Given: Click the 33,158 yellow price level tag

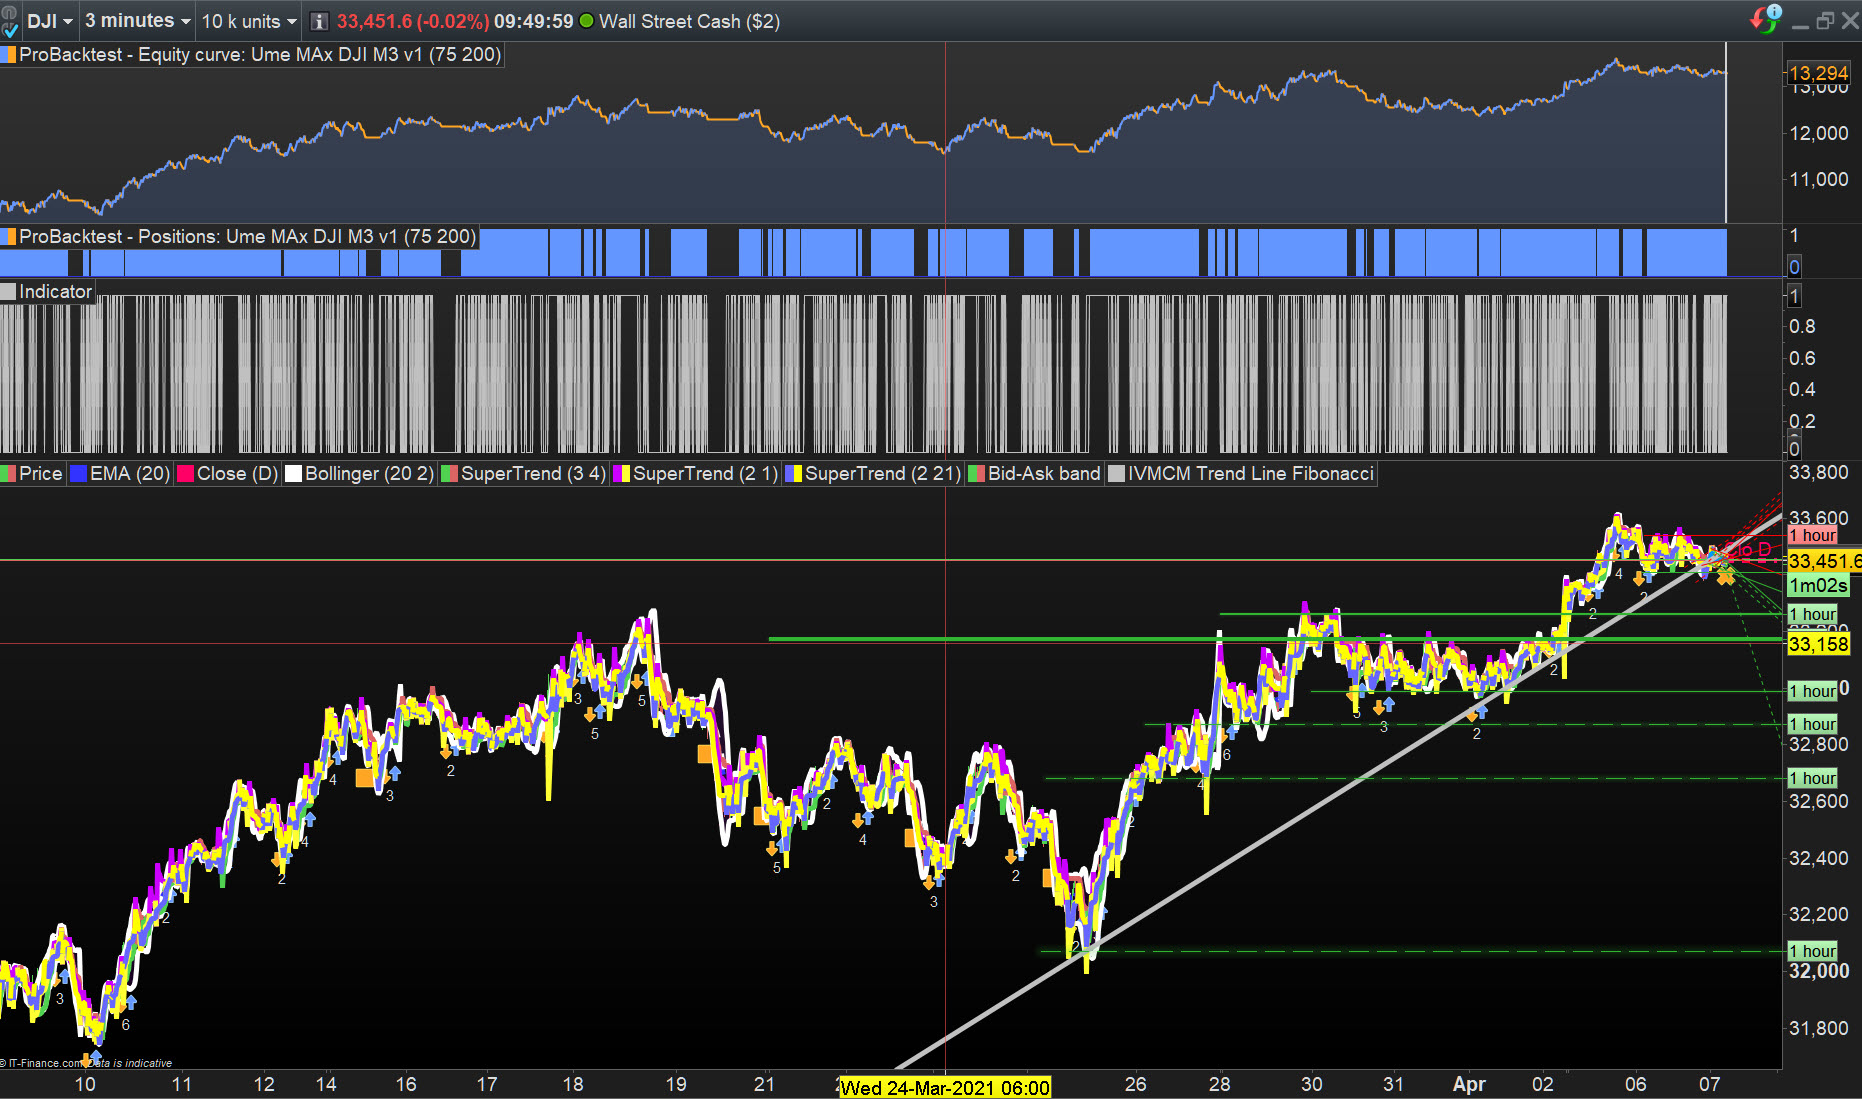Looking at the screenshot, I should [1818, 644].
